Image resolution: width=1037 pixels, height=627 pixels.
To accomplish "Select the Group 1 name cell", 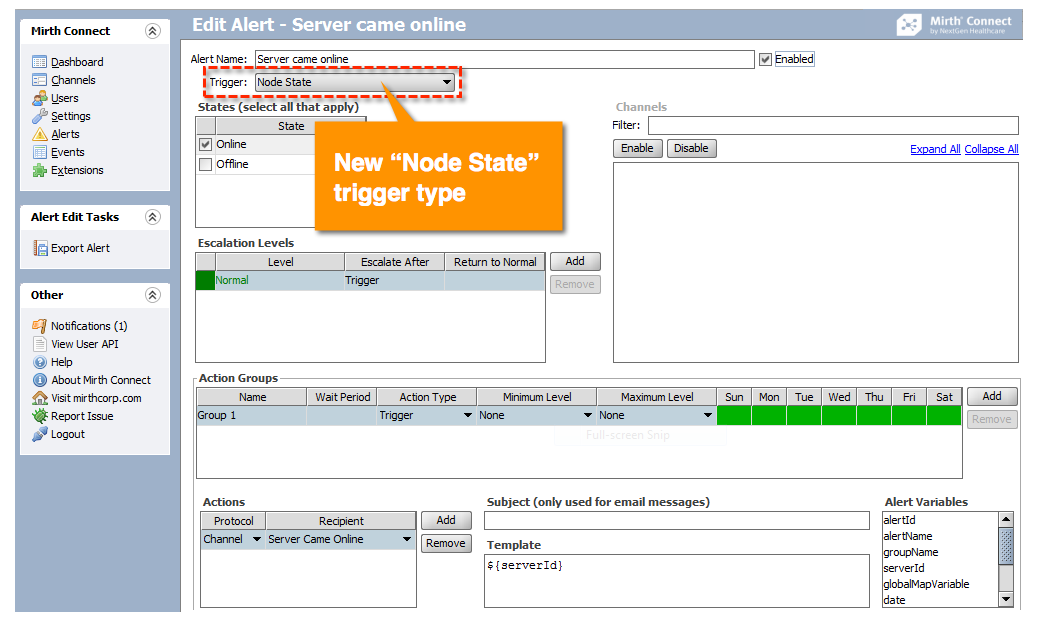I will pyautogui.click(x=251, y=415).
